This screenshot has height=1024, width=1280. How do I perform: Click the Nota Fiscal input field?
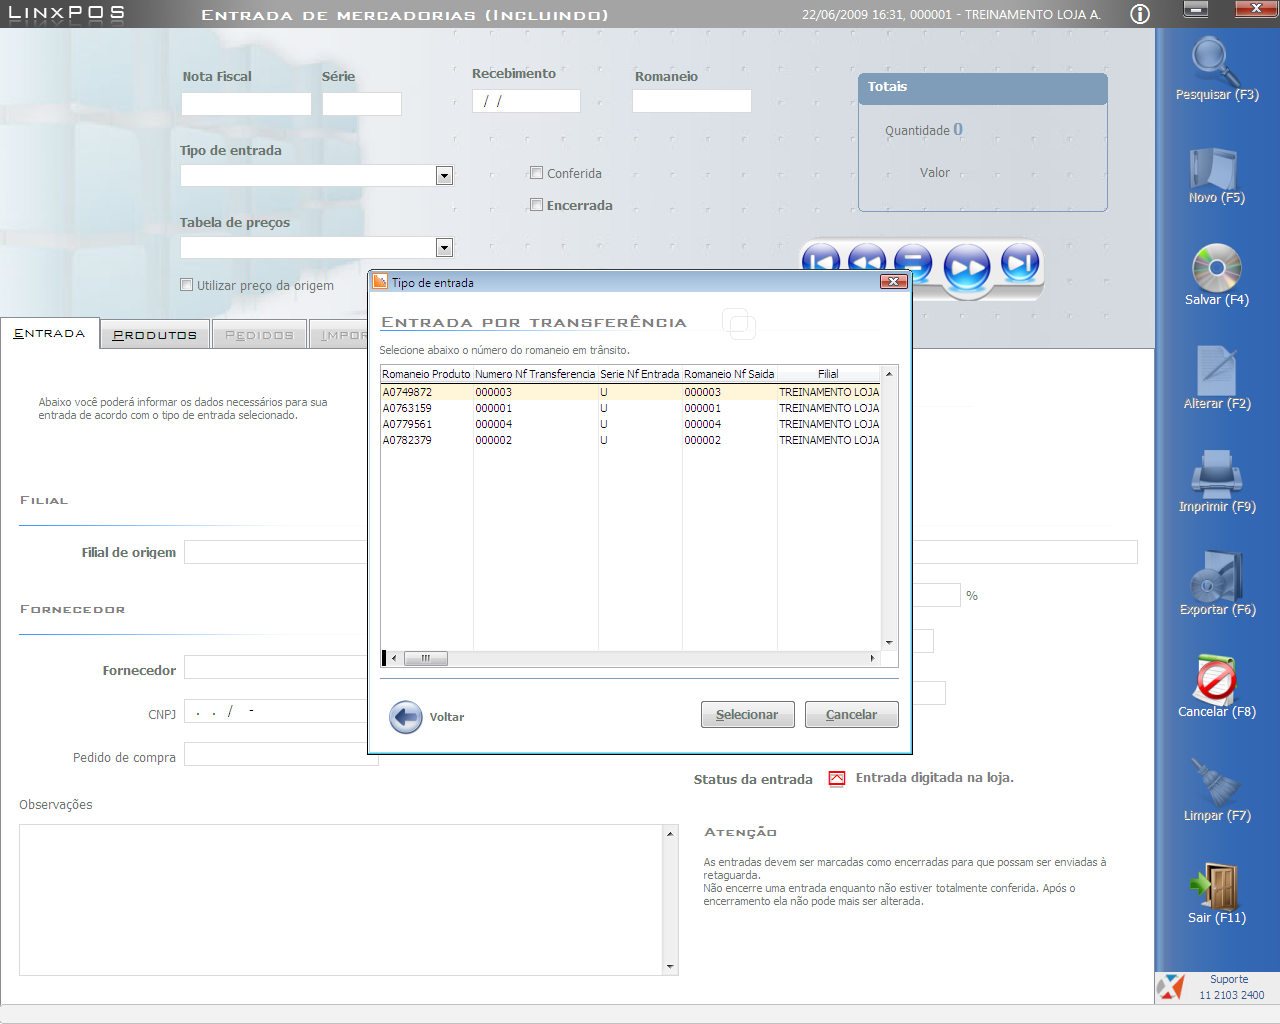[x=246, y=104]
